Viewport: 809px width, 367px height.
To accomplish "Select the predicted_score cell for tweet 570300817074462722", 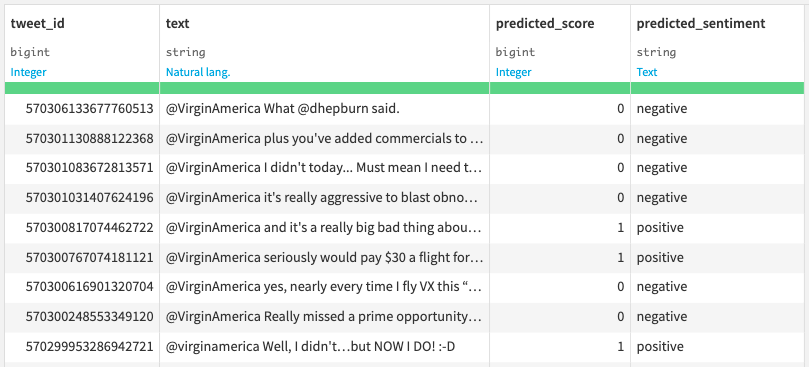I will click(x=560, y=228).
